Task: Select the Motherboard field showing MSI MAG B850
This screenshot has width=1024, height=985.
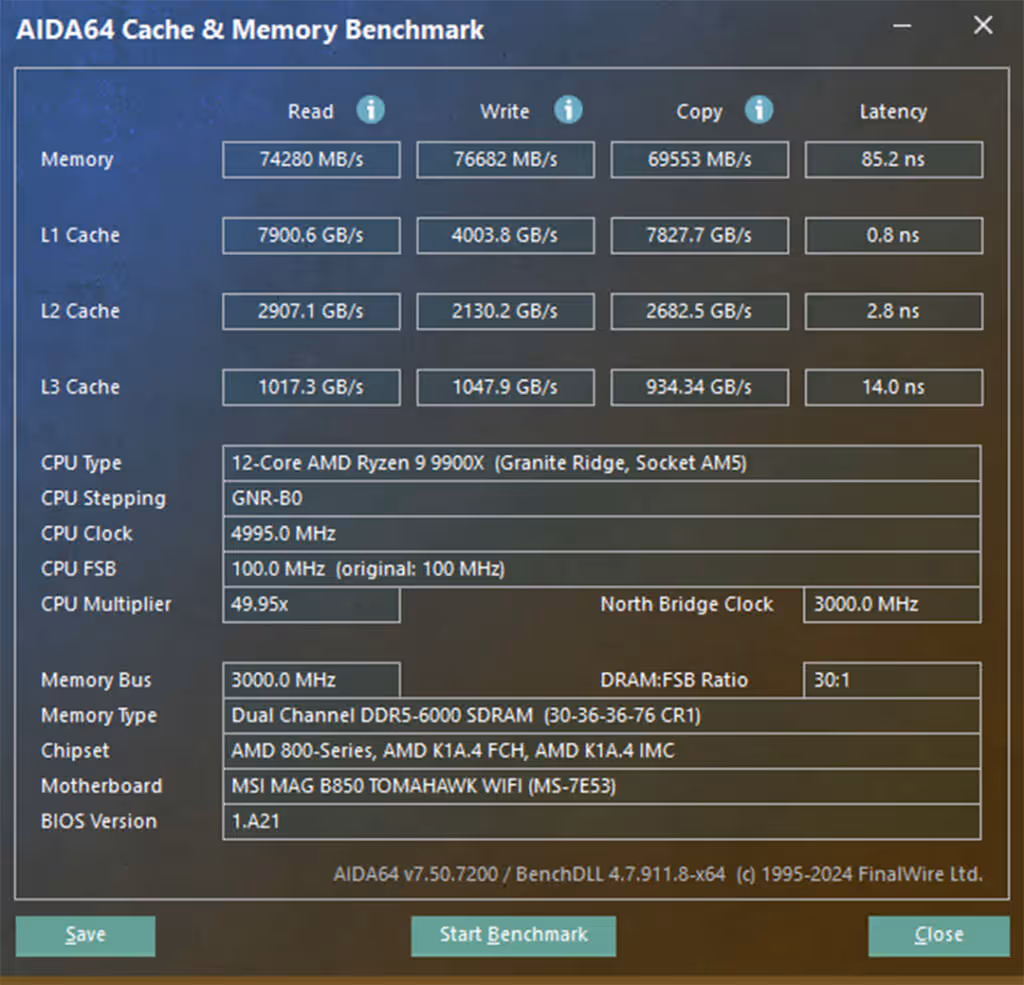Action: coord(602,786)
